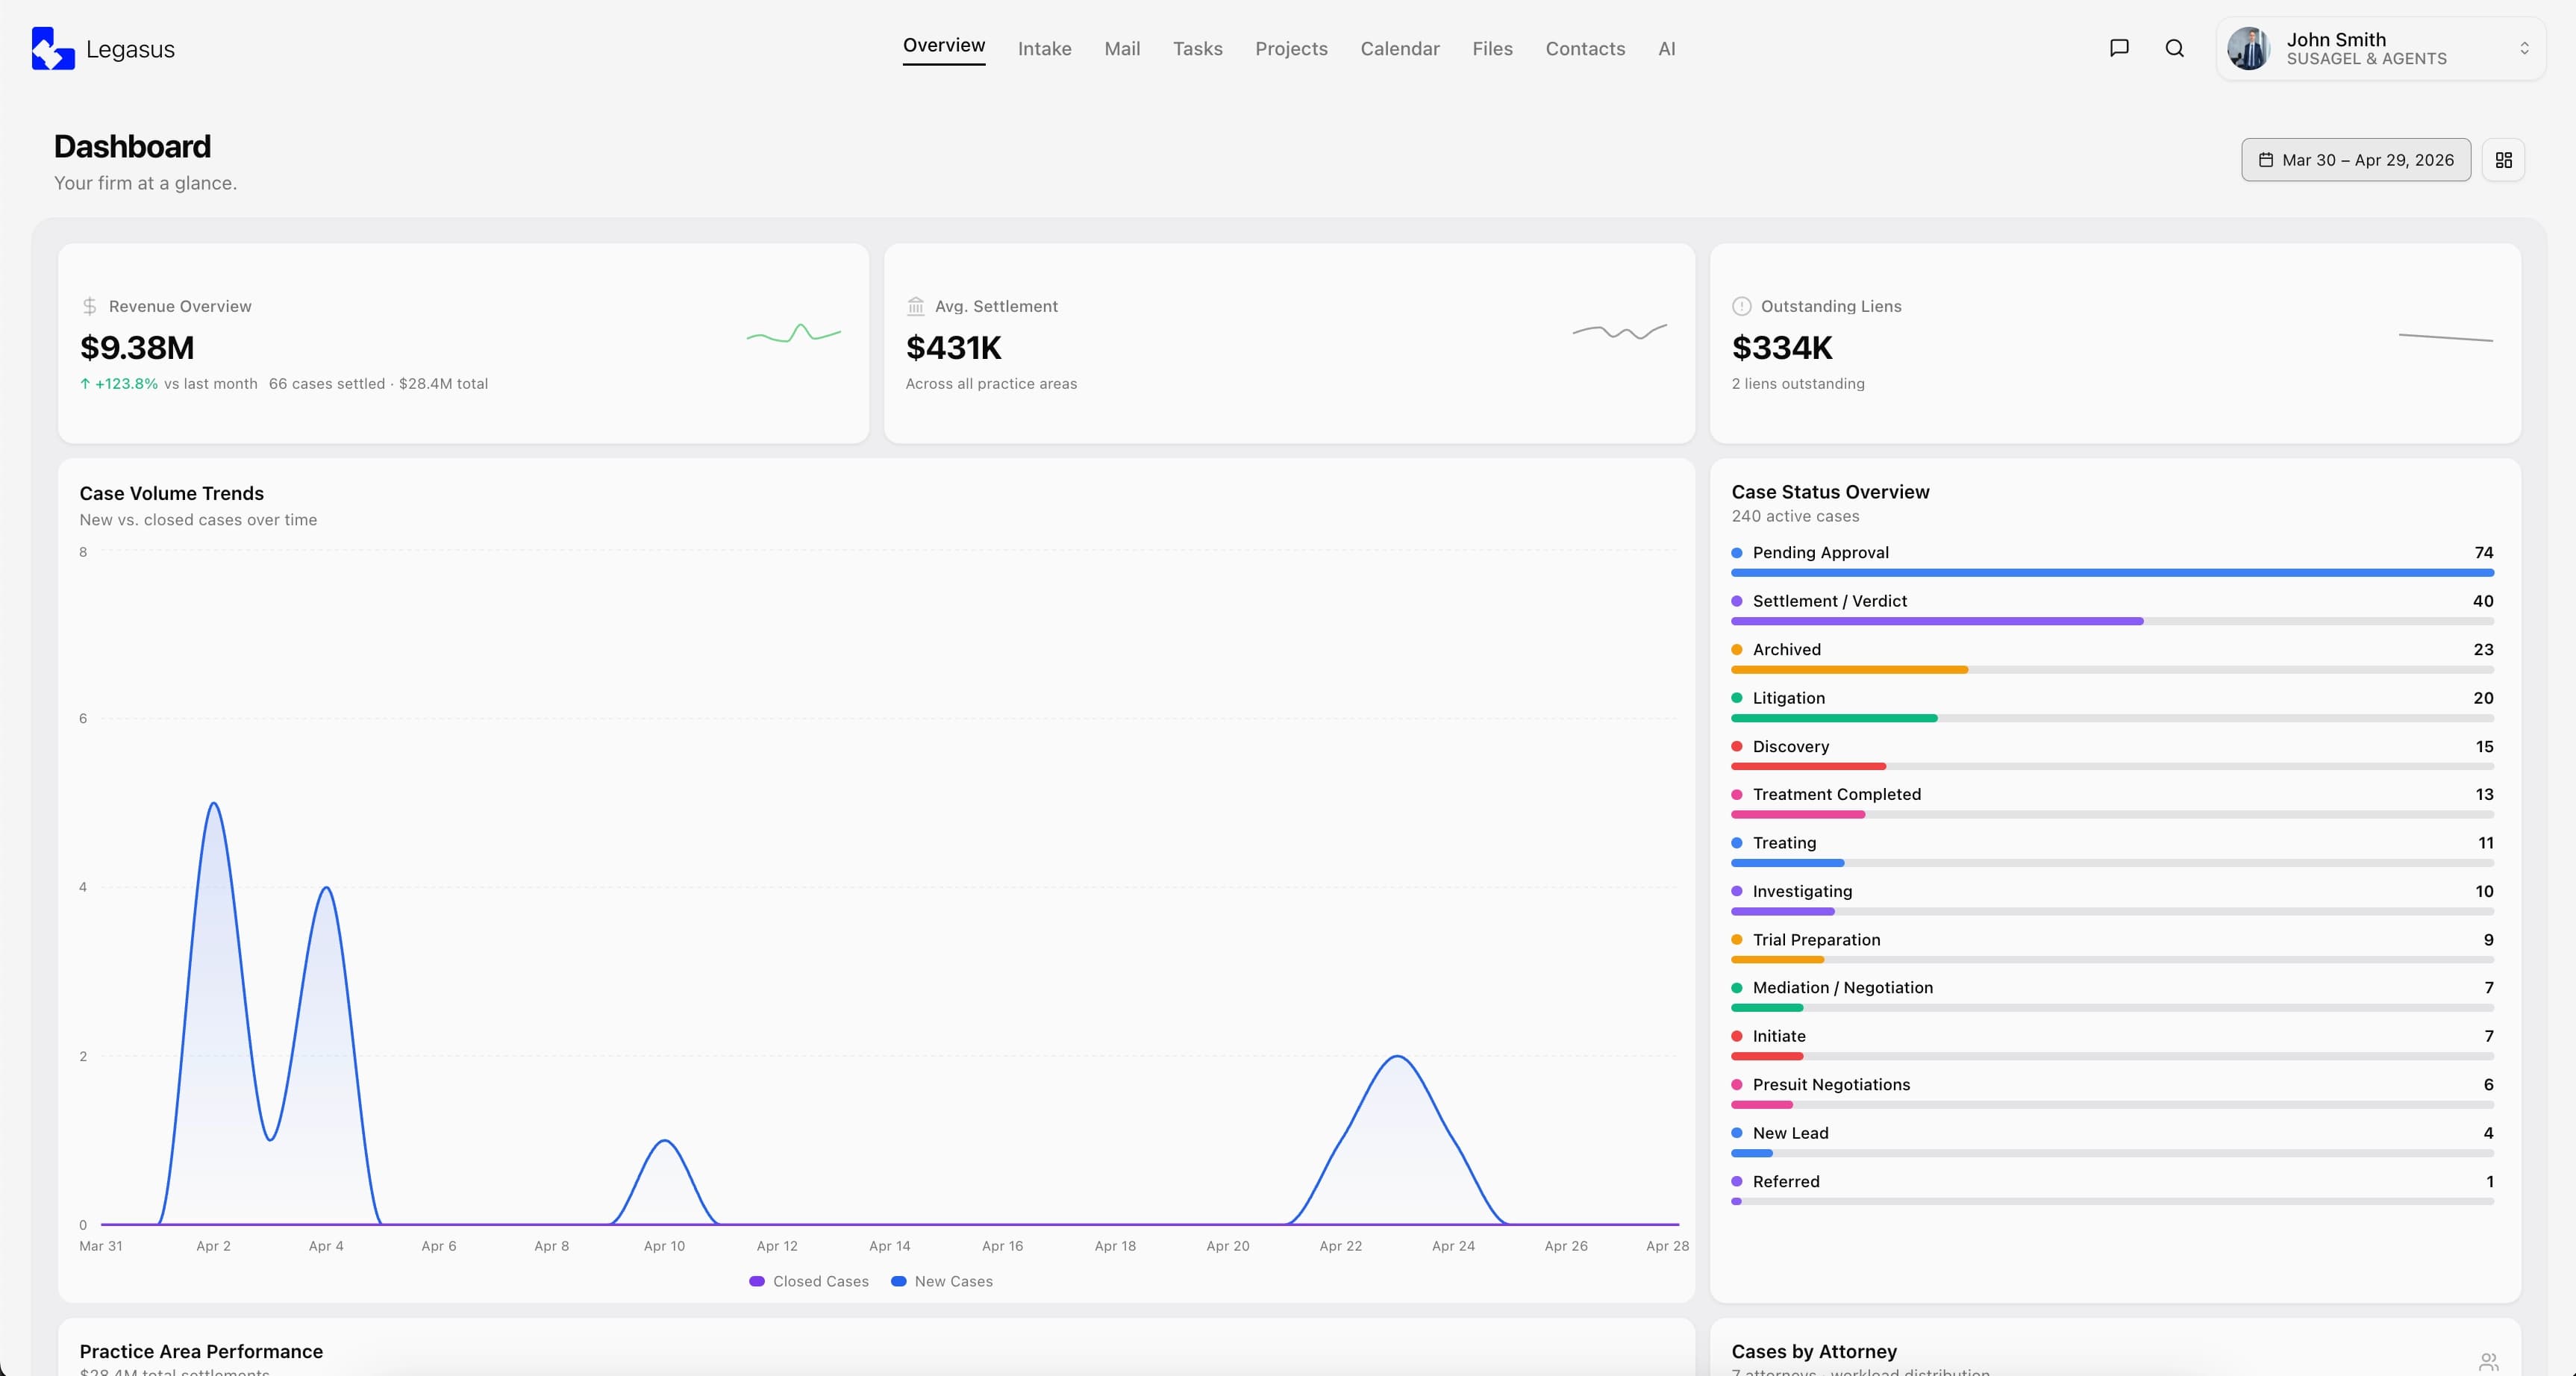Image resolution: width=2576 pixels, height=1376 pixels.
Task: Click the '240 active cases' subtitle
Action: [1795, 516]
